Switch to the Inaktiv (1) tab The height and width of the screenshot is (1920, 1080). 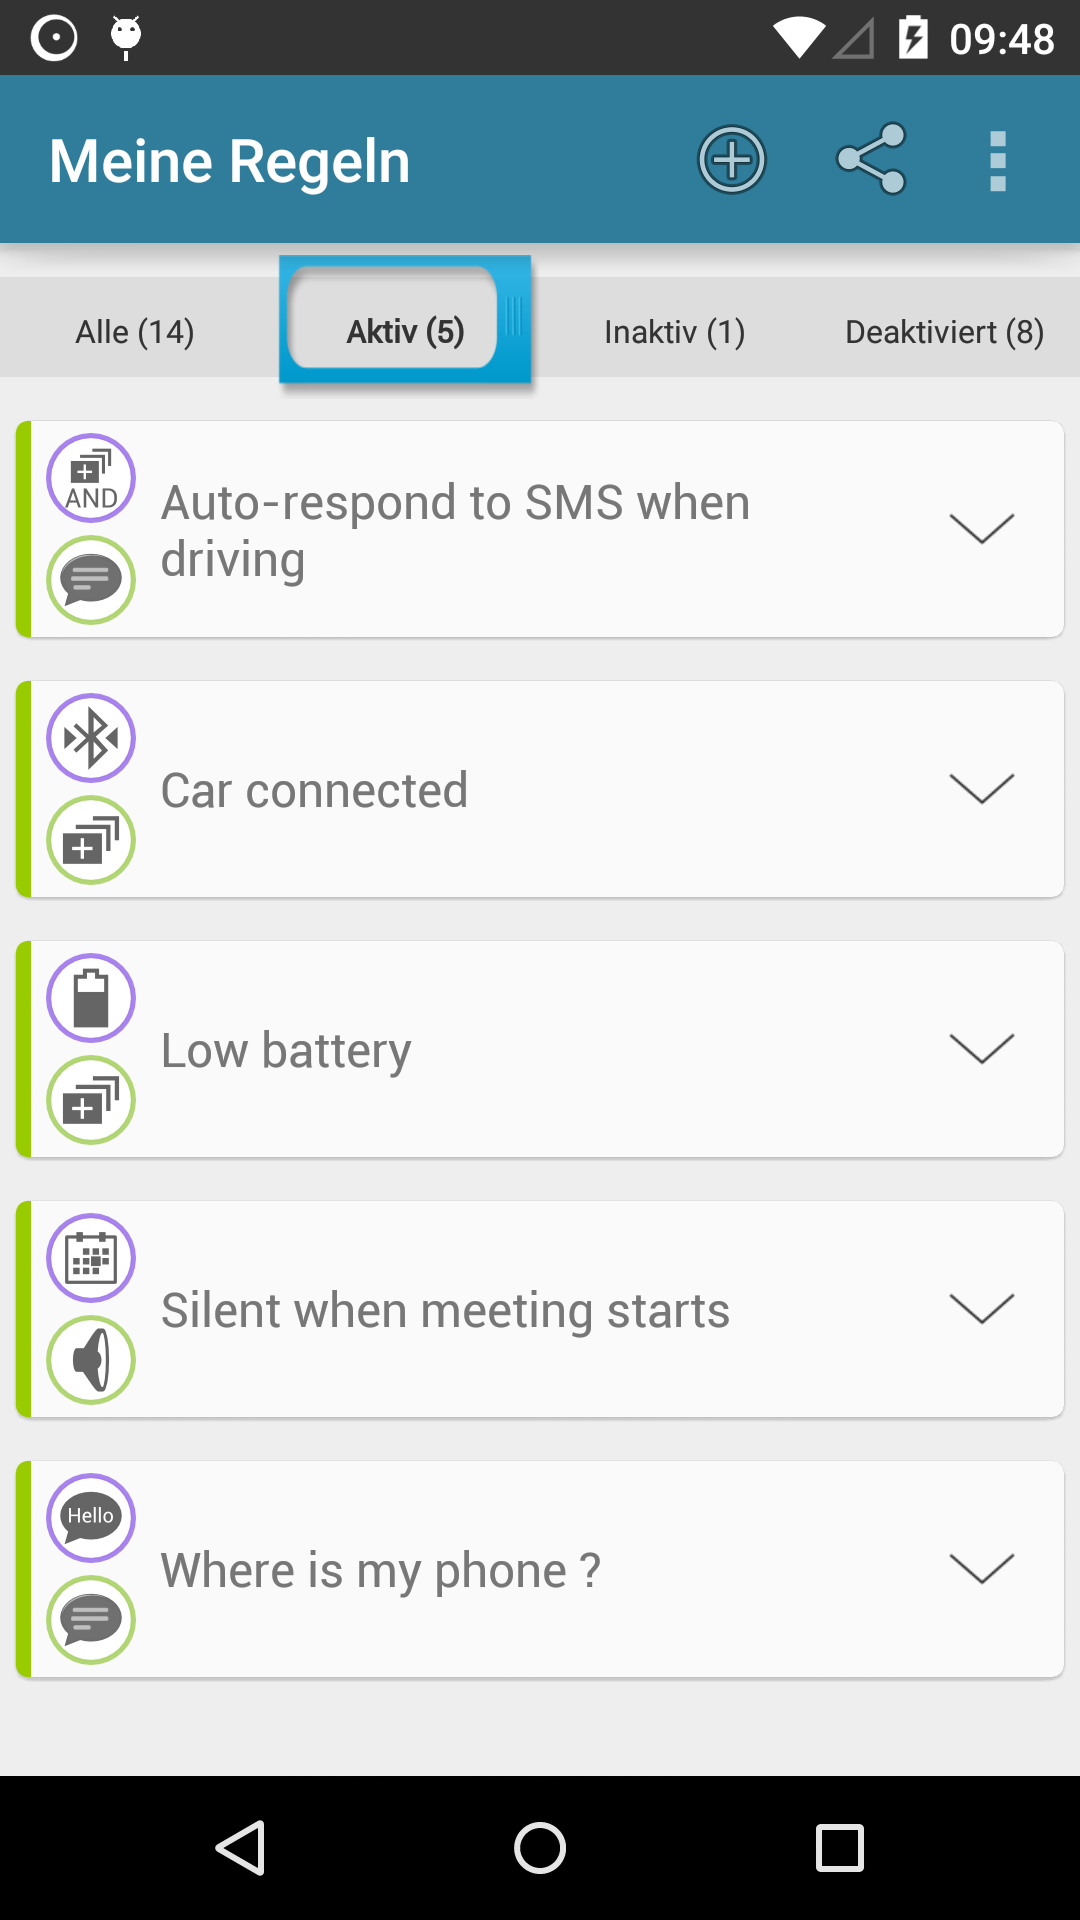(675, 331)
